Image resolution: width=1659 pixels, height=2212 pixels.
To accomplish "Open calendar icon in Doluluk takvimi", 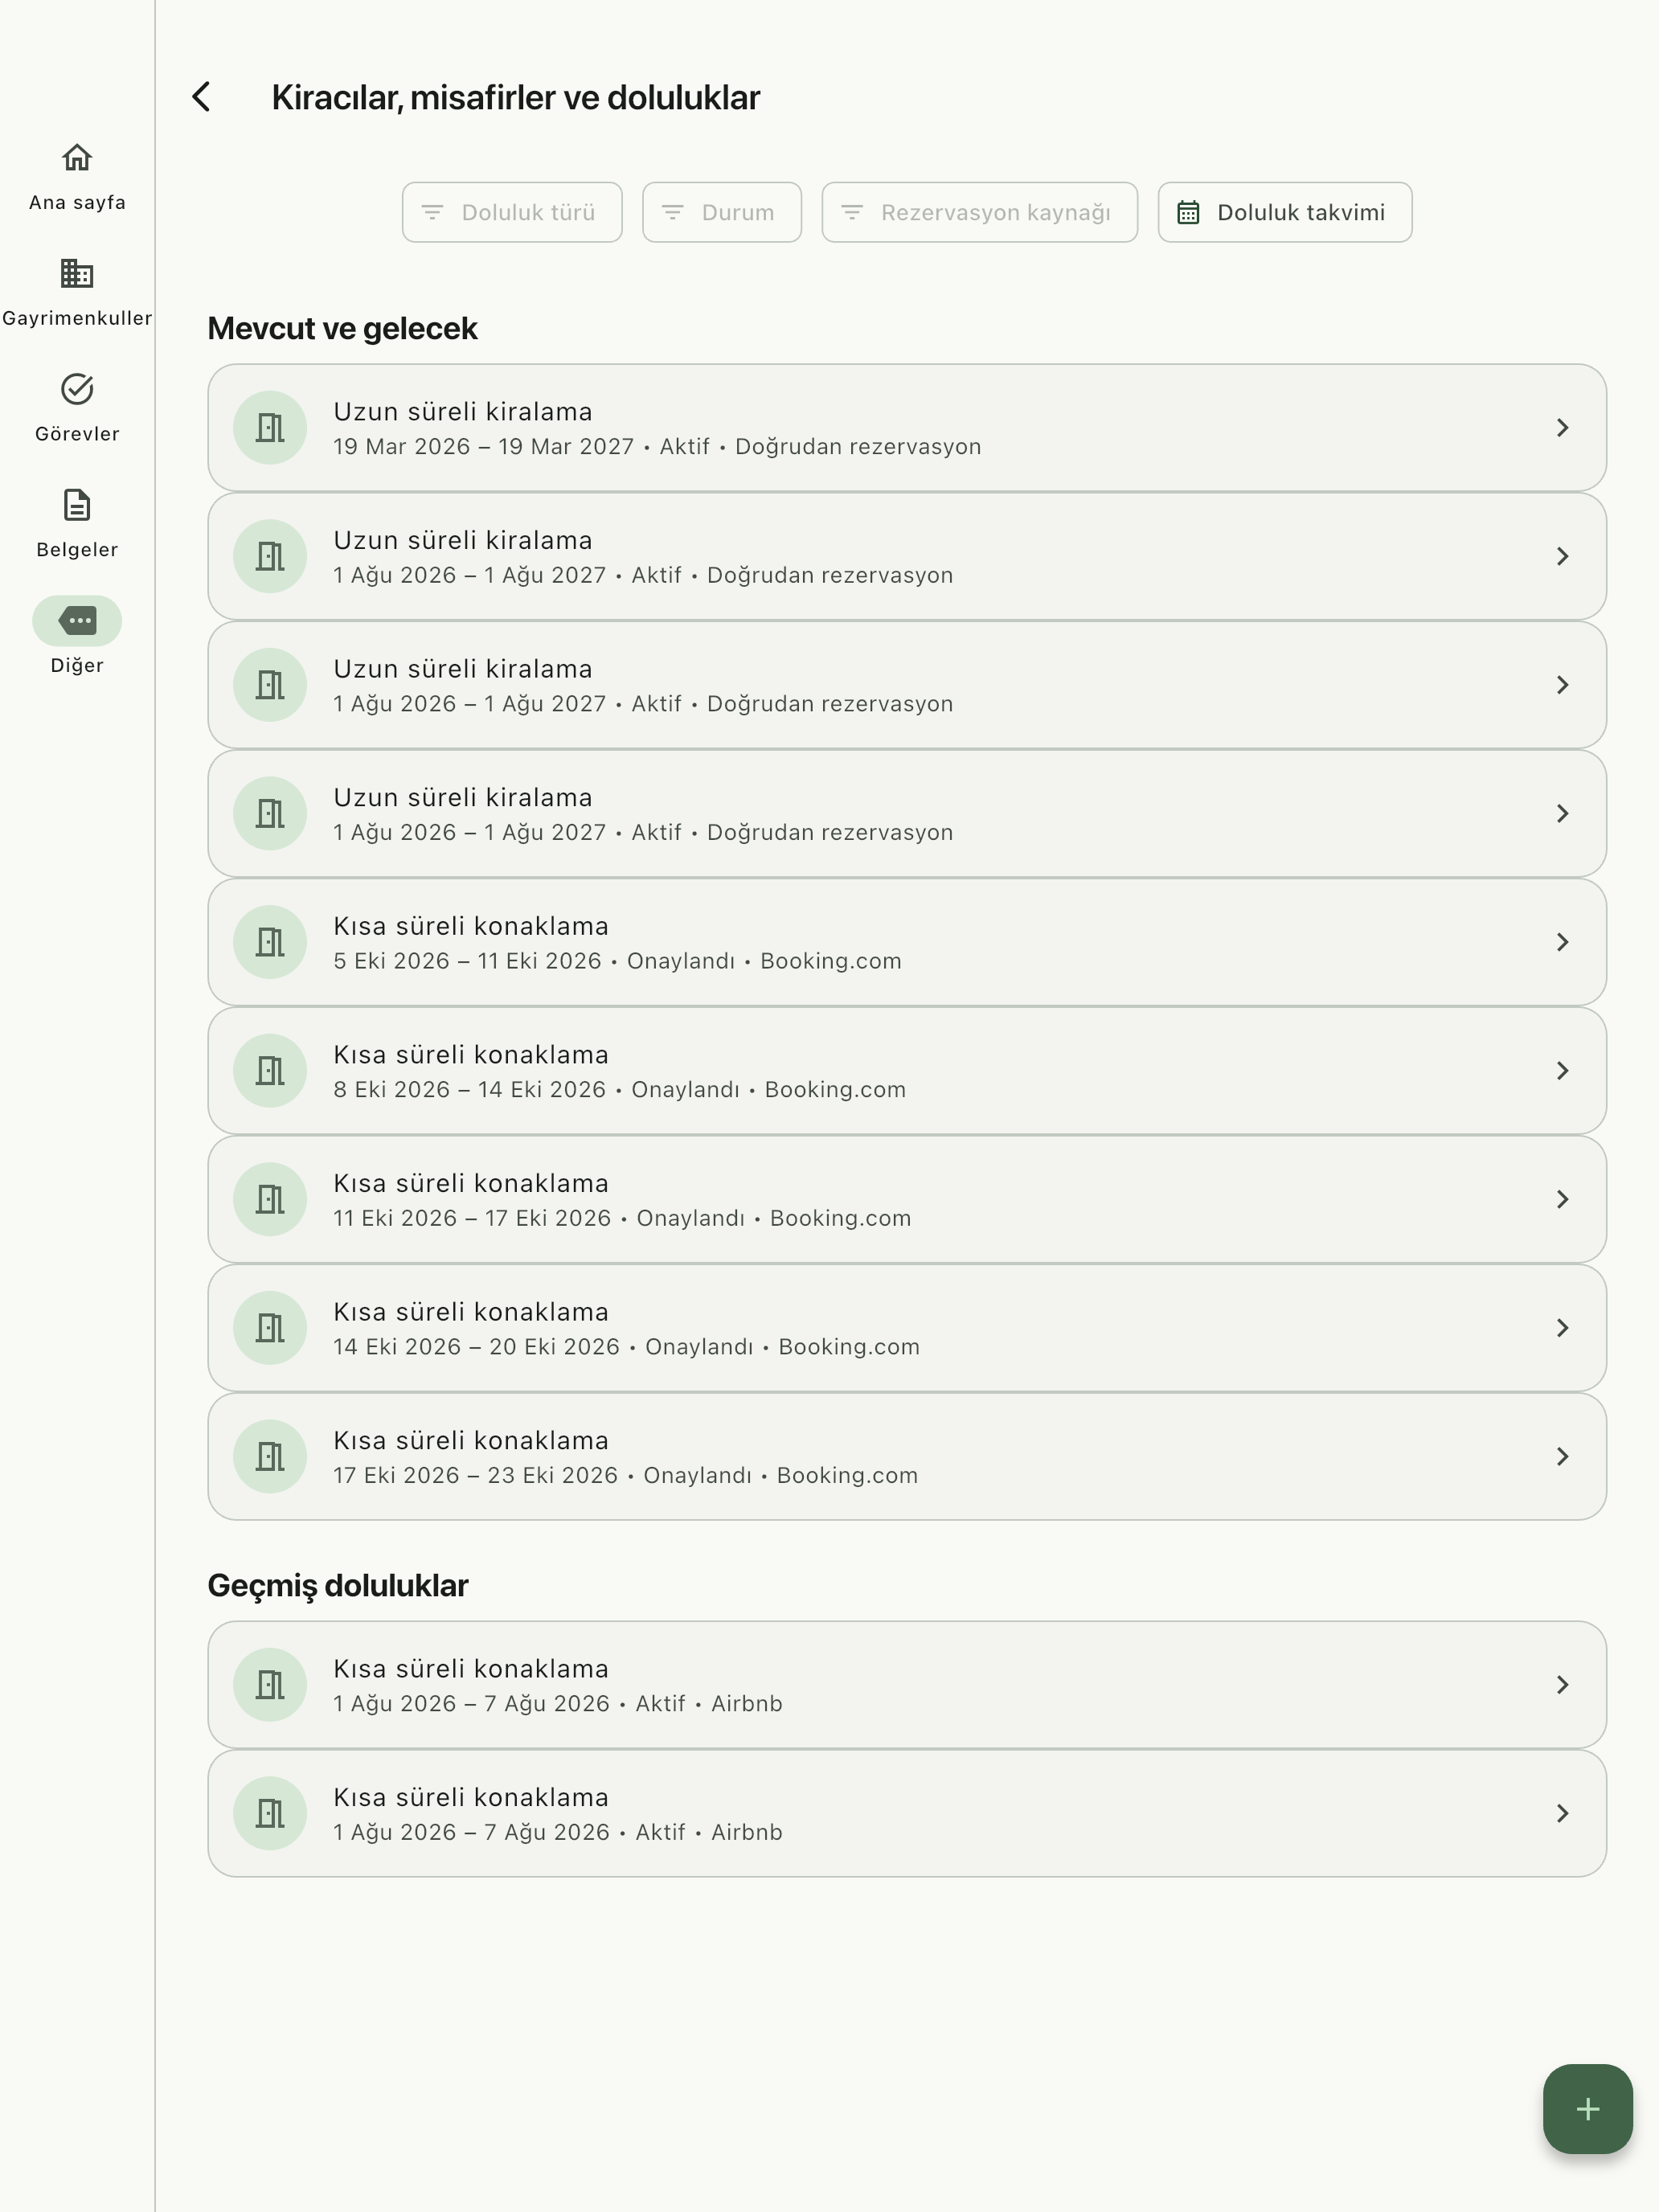I will 1188,212.
